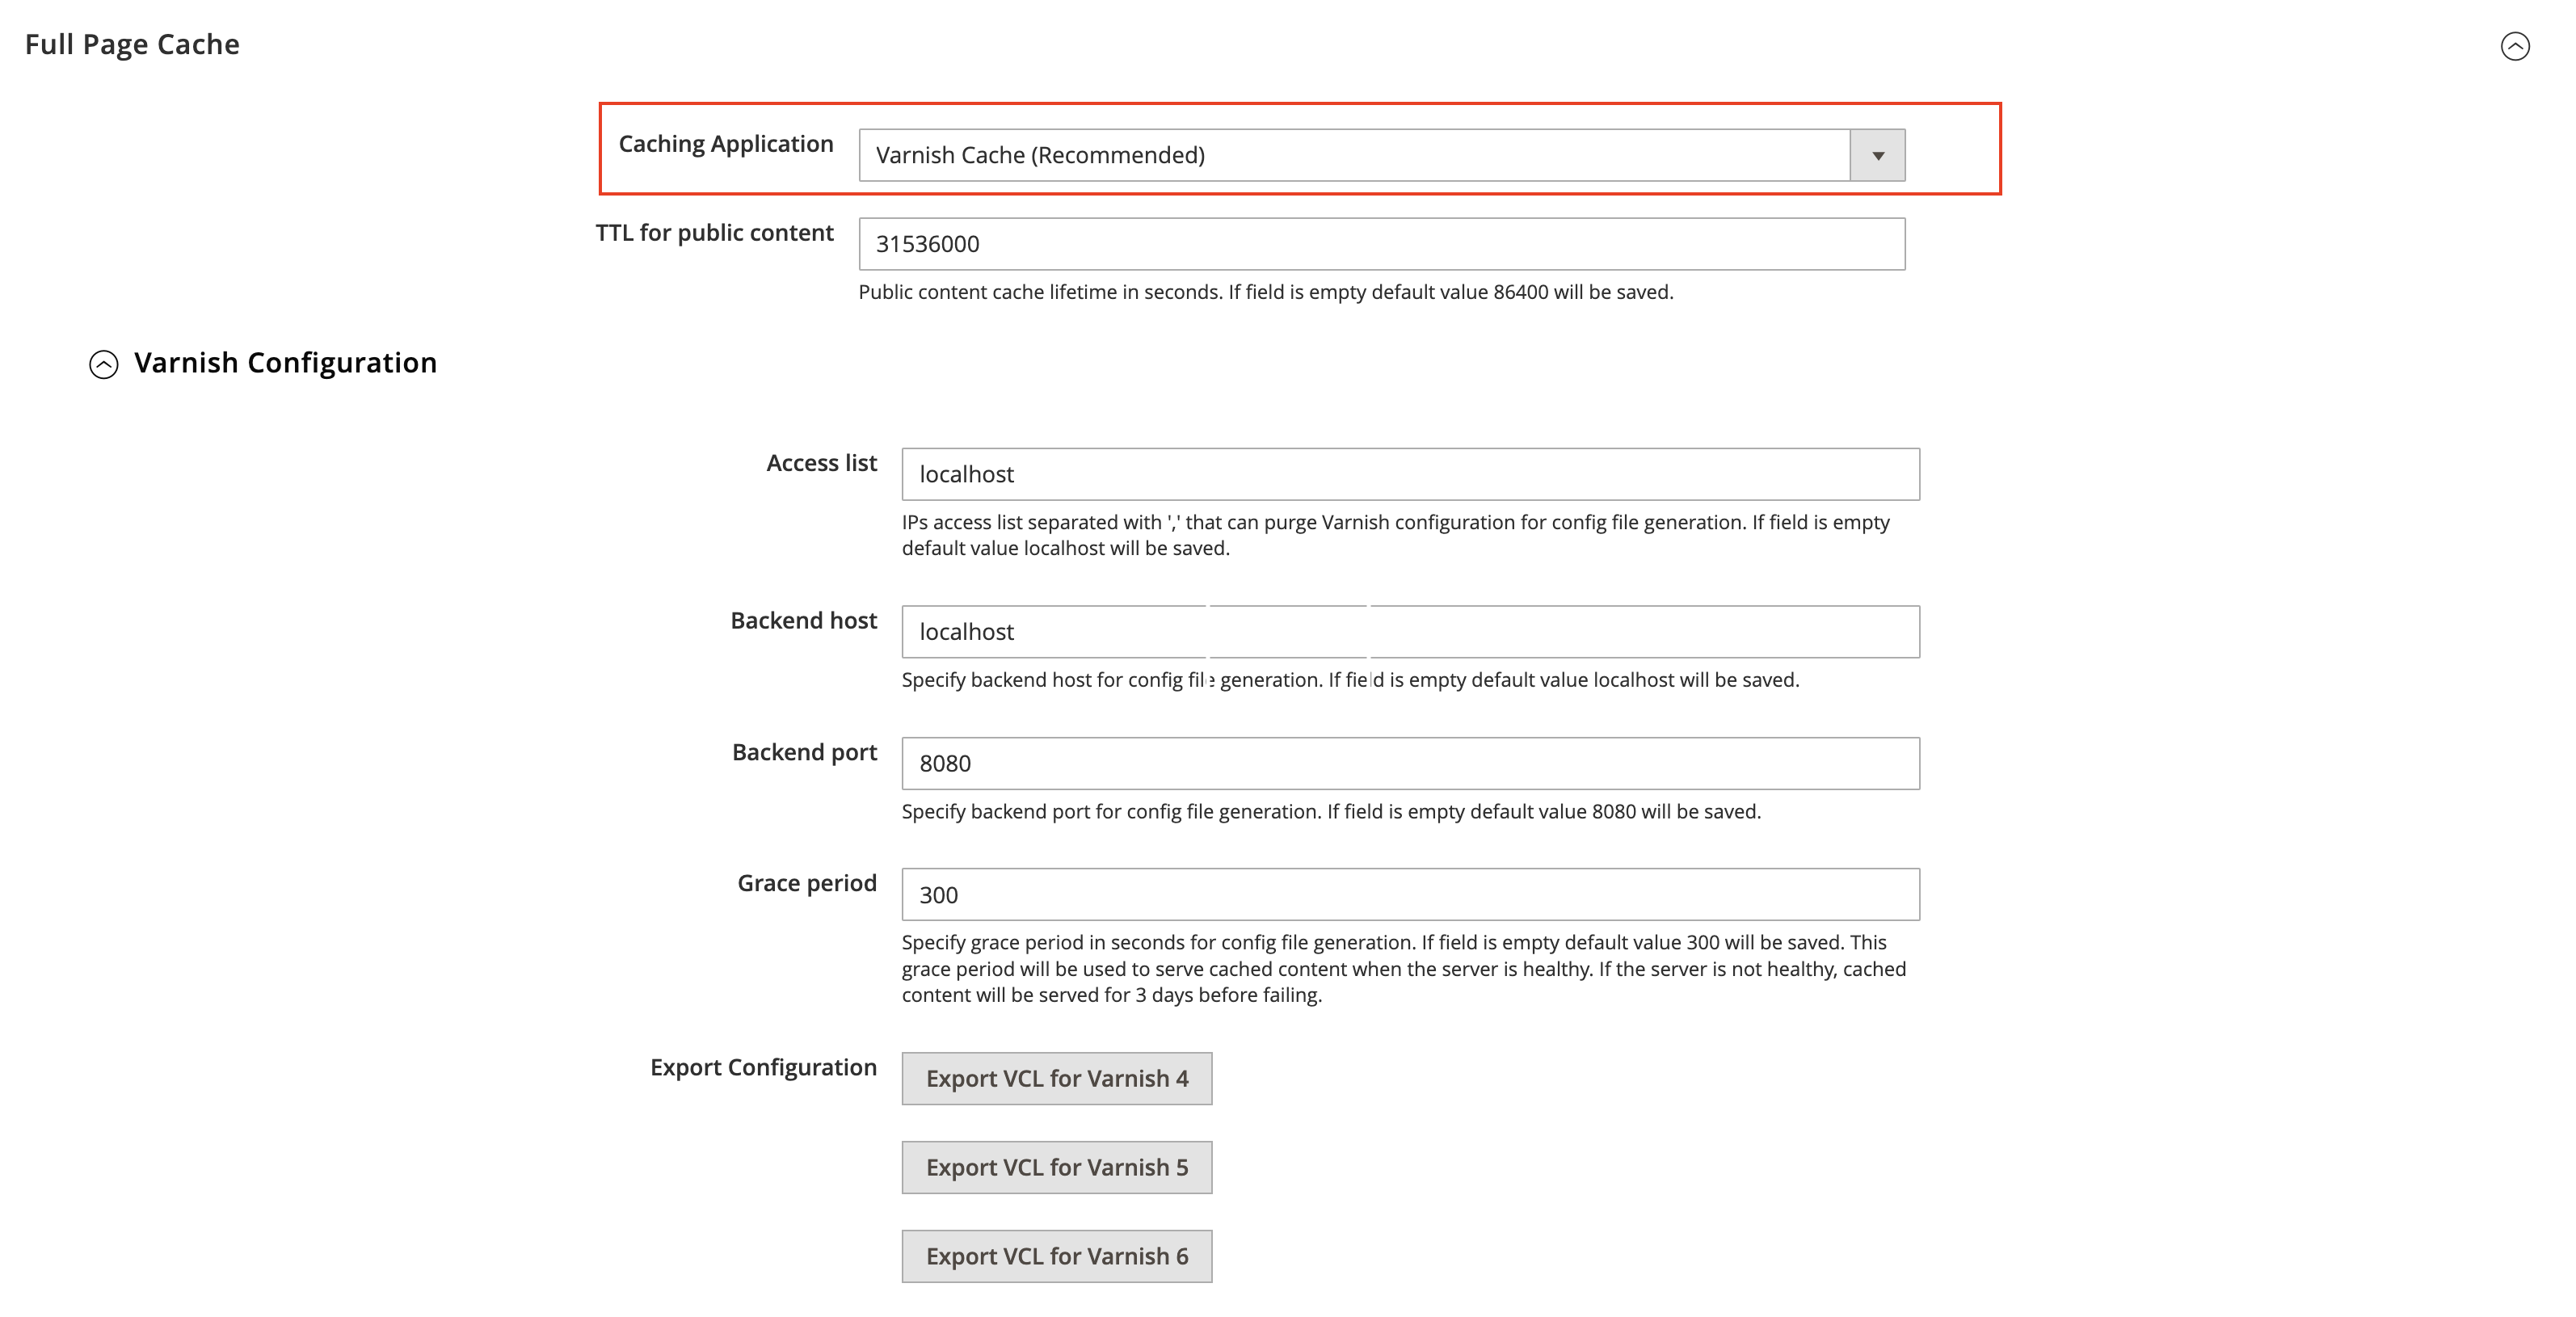Click the Caching Application label
This screenshot has height=1317, width=2576.
pyautogui.click(x=726, y=143)
